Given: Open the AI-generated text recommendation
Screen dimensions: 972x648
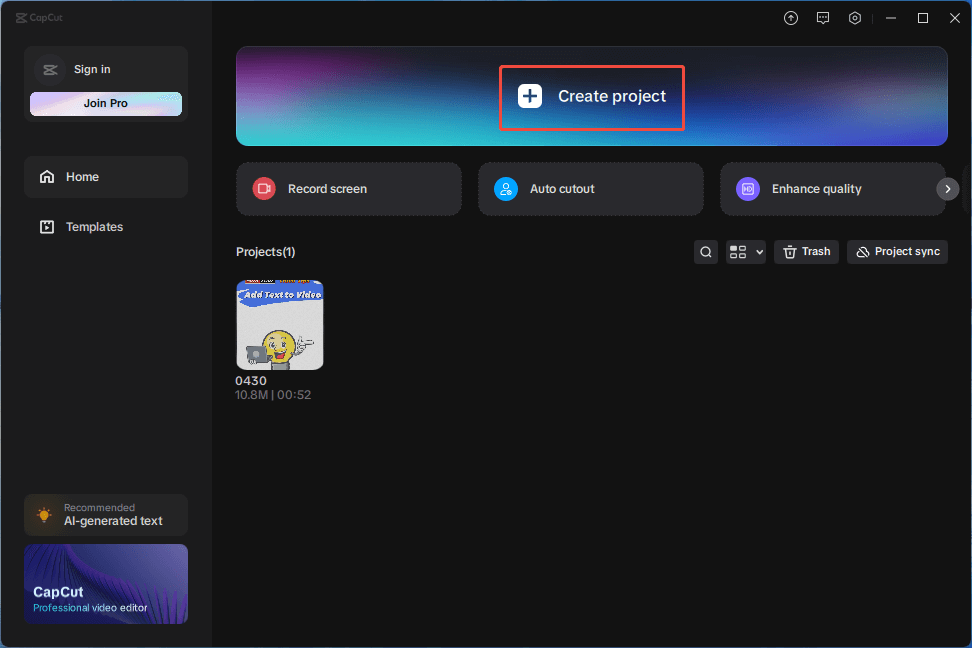Looking at the screenshot, I should pos(105,514).
